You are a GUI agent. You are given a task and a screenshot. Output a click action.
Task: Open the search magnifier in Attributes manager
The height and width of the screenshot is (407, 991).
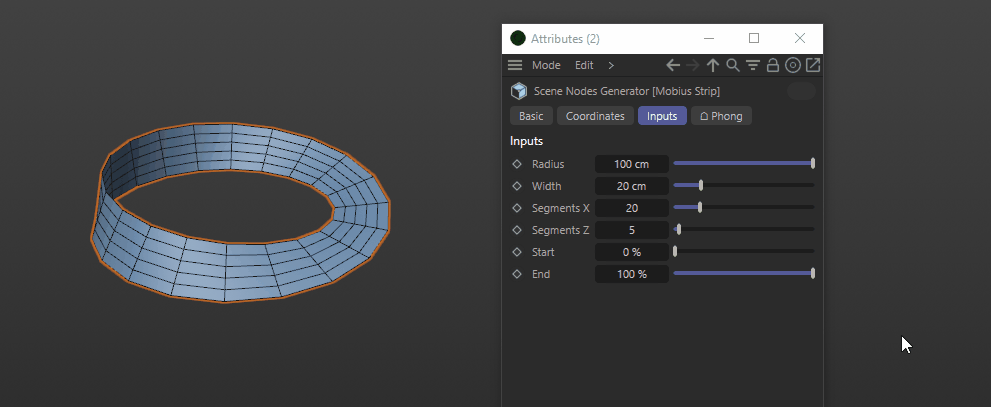coord(733,65)
